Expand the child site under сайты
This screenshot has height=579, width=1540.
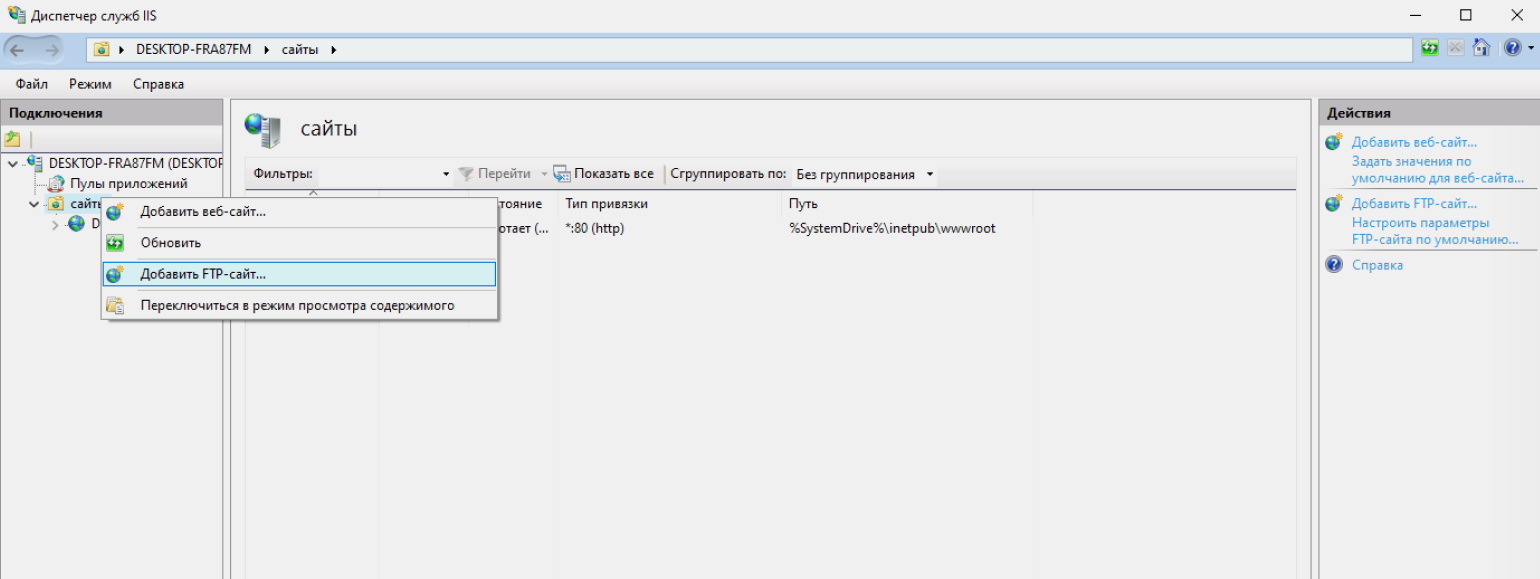tap(55, 224)
